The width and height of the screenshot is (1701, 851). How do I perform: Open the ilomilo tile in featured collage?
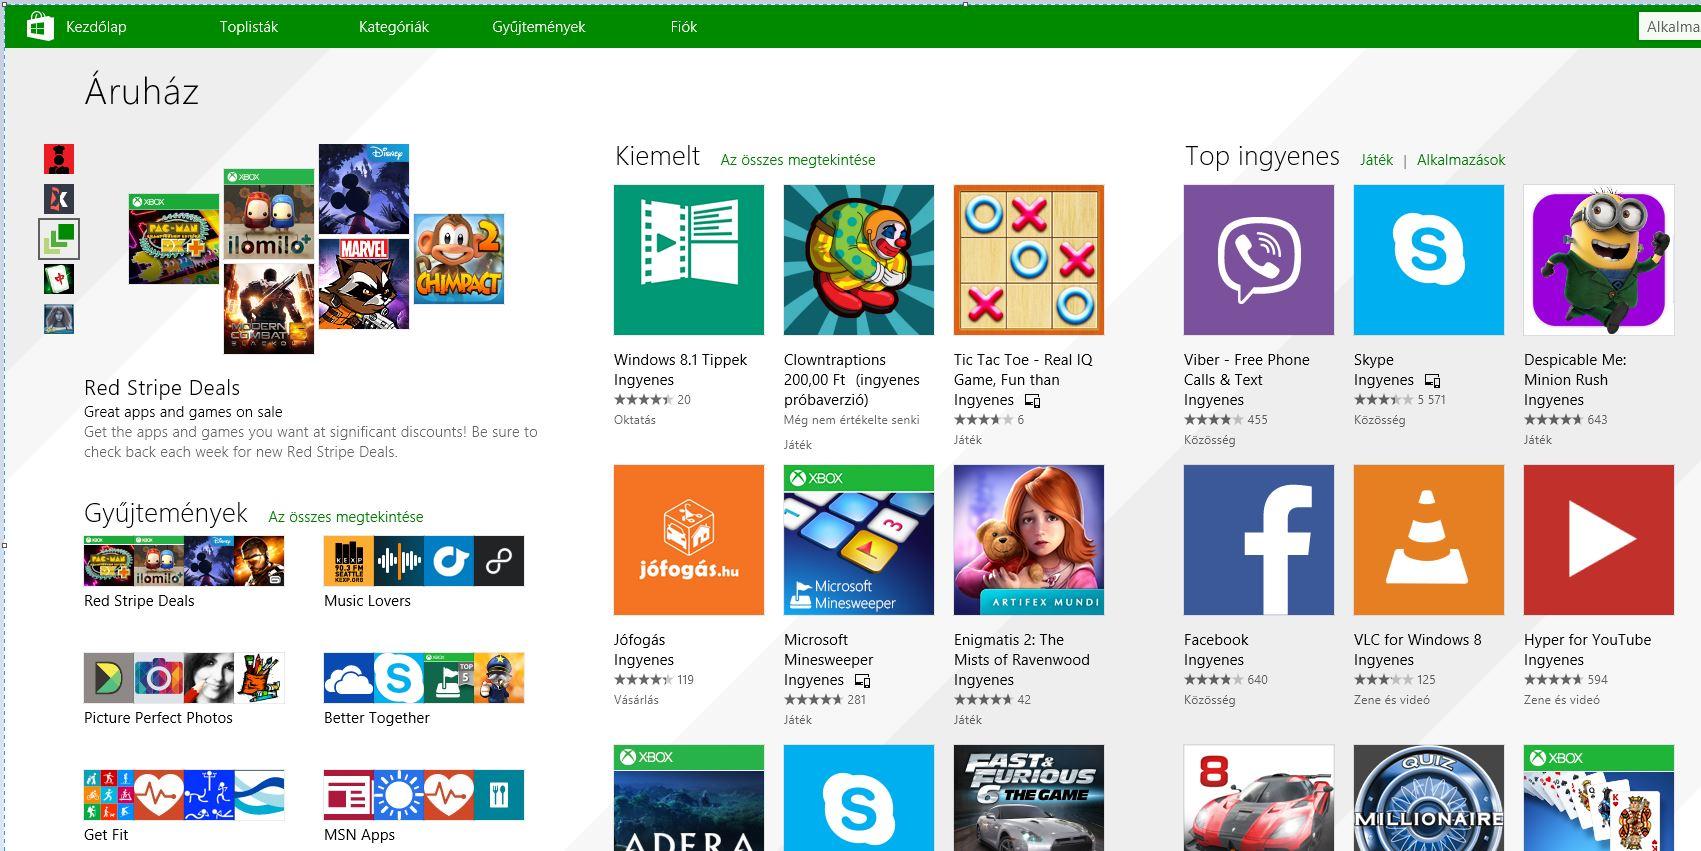pos(269,214)
